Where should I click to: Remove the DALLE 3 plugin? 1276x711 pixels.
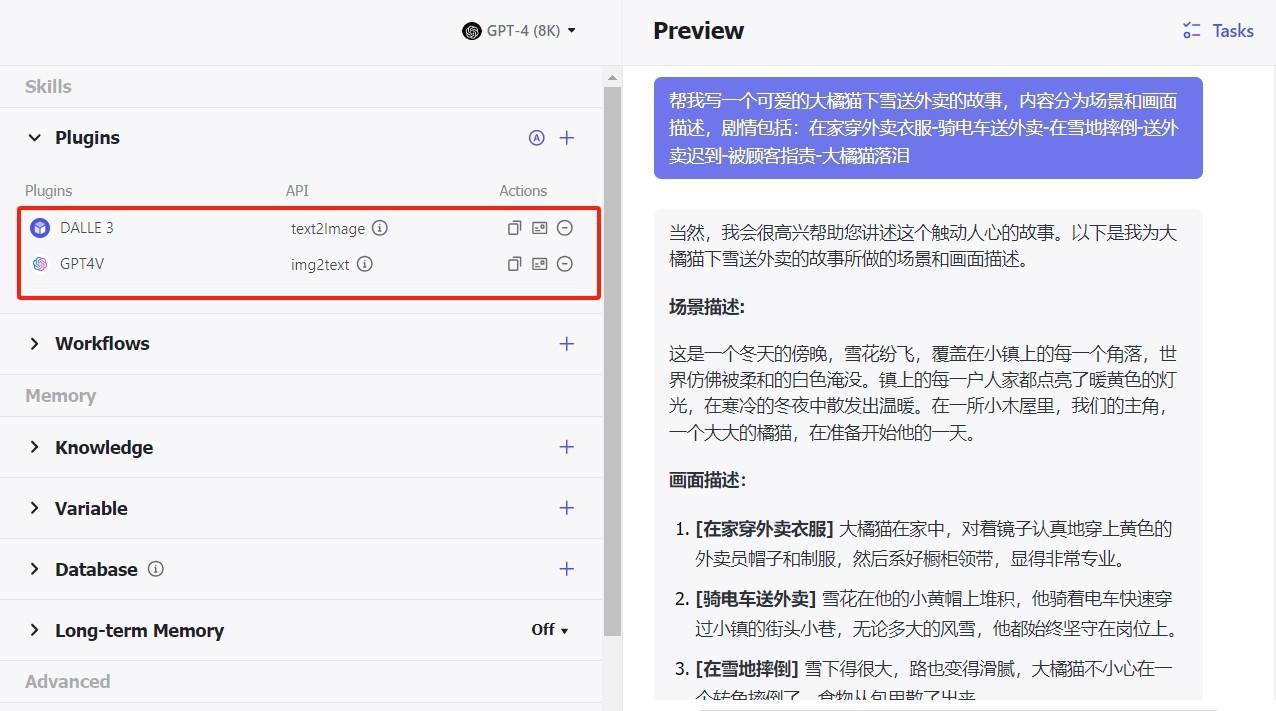click(x=565, y=228)
